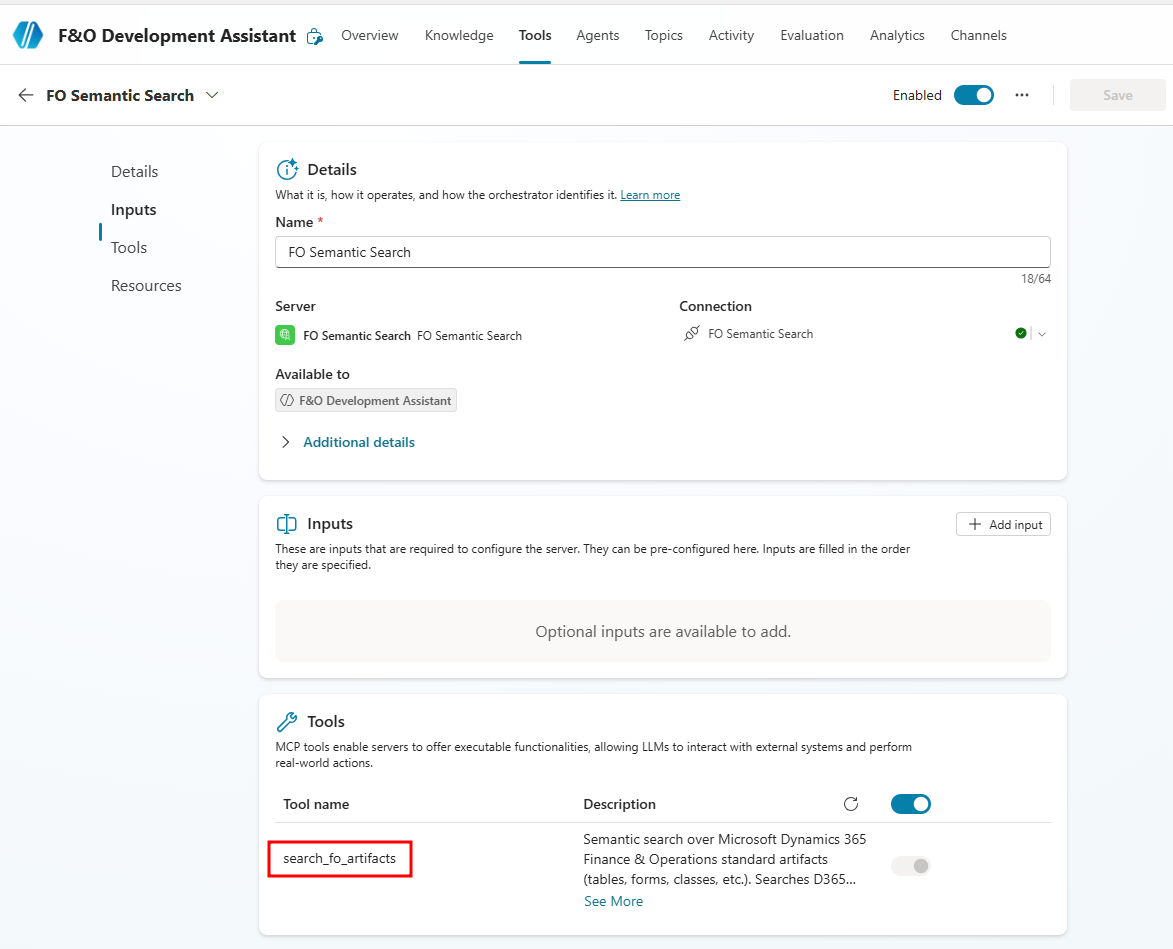Click the F&O Development Assistant page title

(177, 36)
